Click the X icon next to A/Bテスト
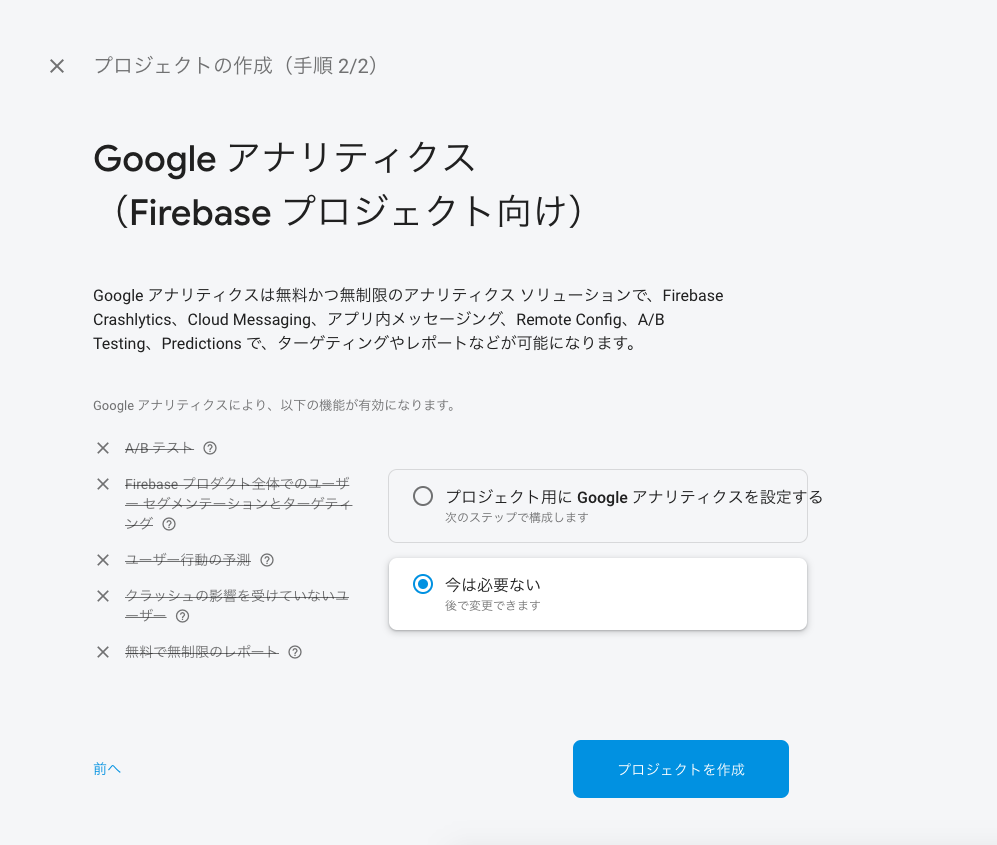This screenshot has height=845, width=997. click(102, 448)
